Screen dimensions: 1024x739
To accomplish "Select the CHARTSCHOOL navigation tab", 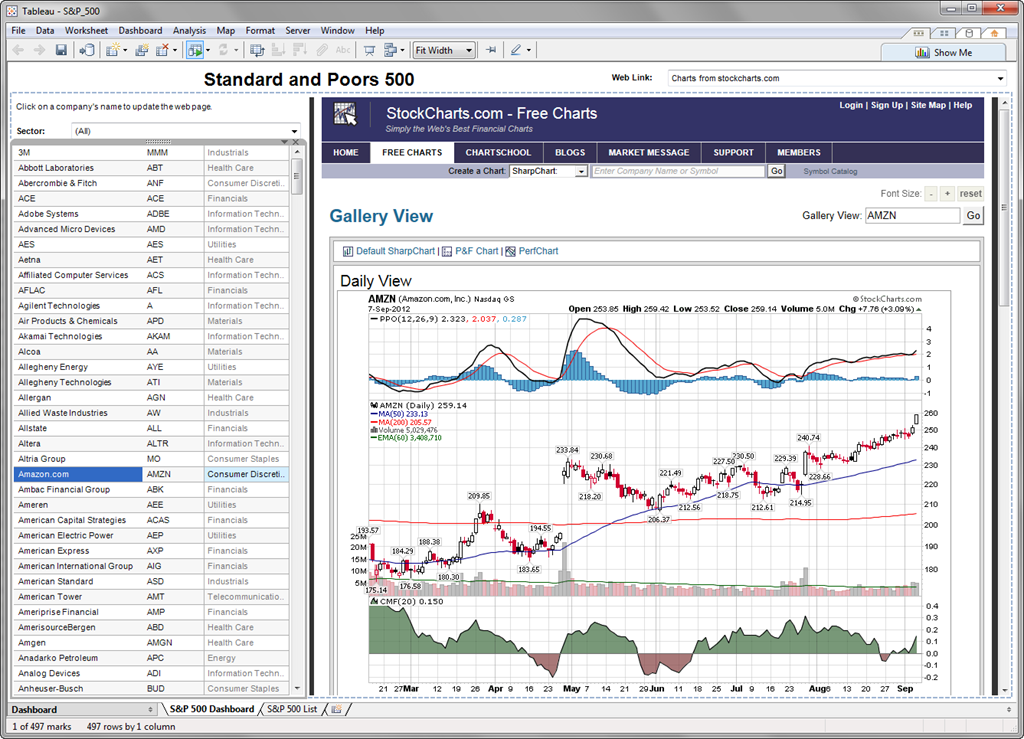I will click(x=498, y=153).
